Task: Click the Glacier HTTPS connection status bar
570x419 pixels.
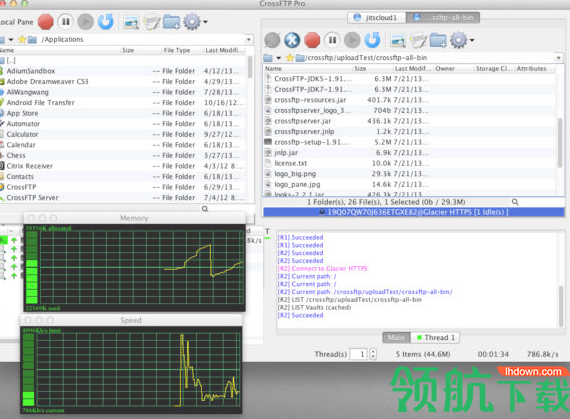Action: [414, 212]
